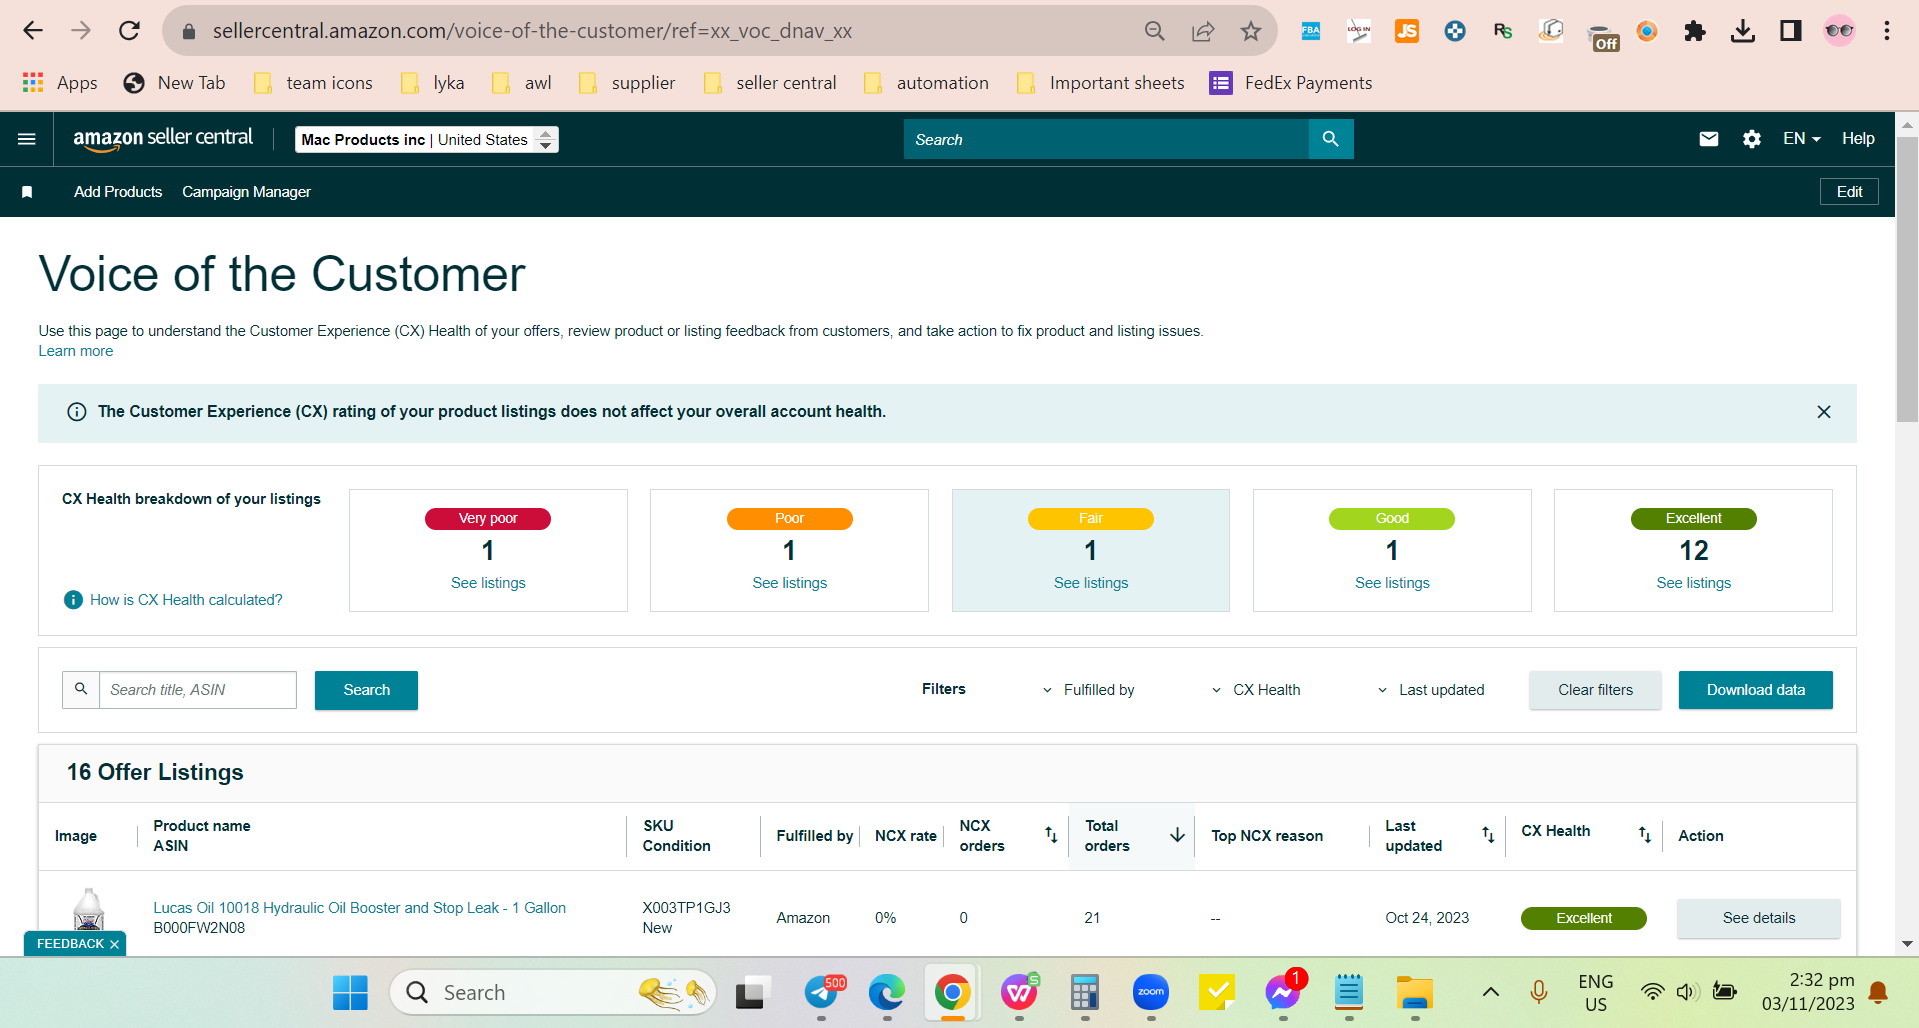See listings under Poor
The image size is (1919, 1028).
point(790,583)
